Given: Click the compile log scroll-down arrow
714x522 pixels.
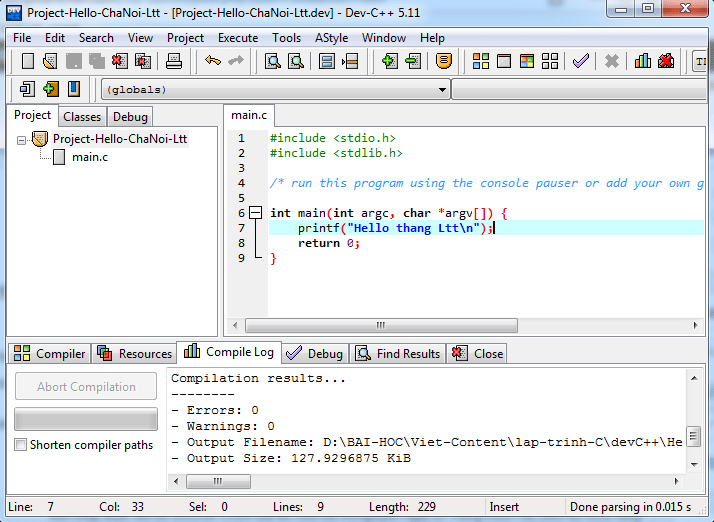Looking at the screenshot, I should tap(694, 465).
